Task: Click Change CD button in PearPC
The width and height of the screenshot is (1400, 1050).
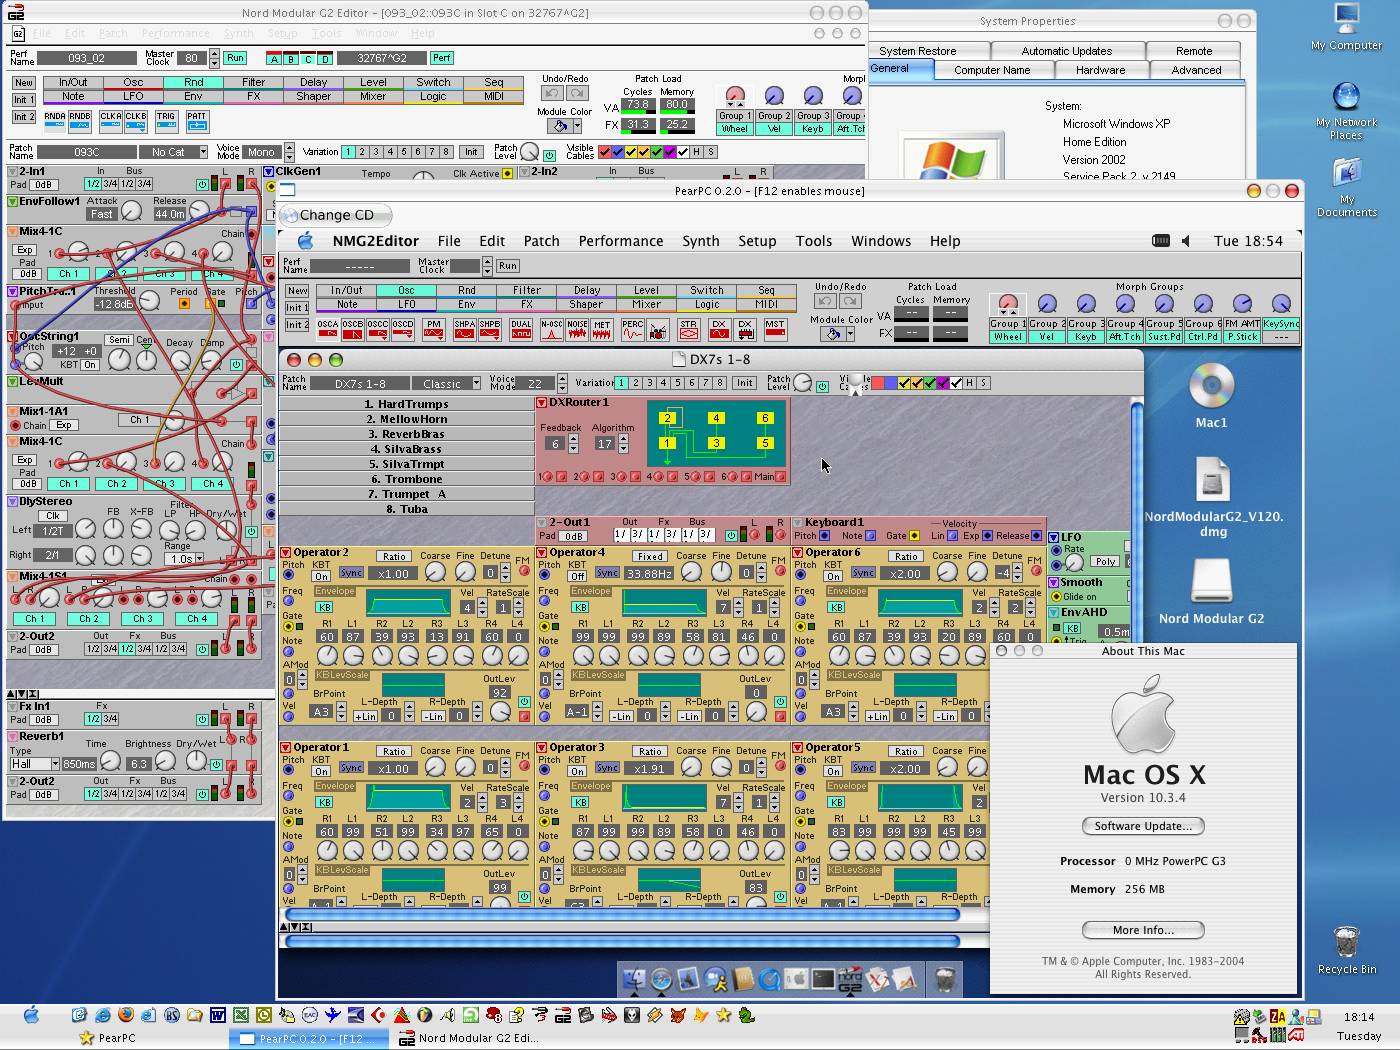Action: [x=336, y=215]
